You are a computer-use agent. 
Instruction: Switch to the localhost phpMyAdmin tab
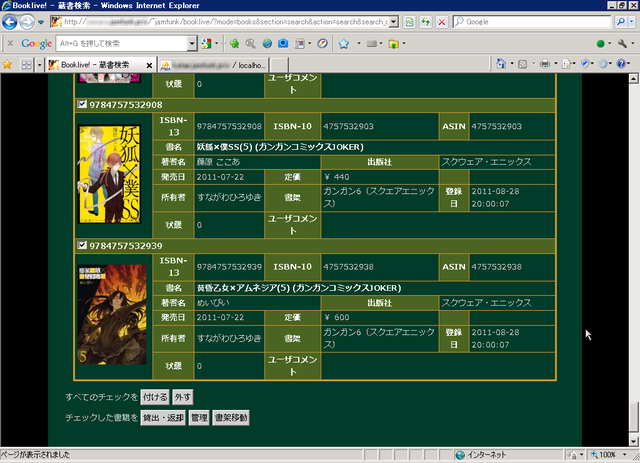[213, 65]
